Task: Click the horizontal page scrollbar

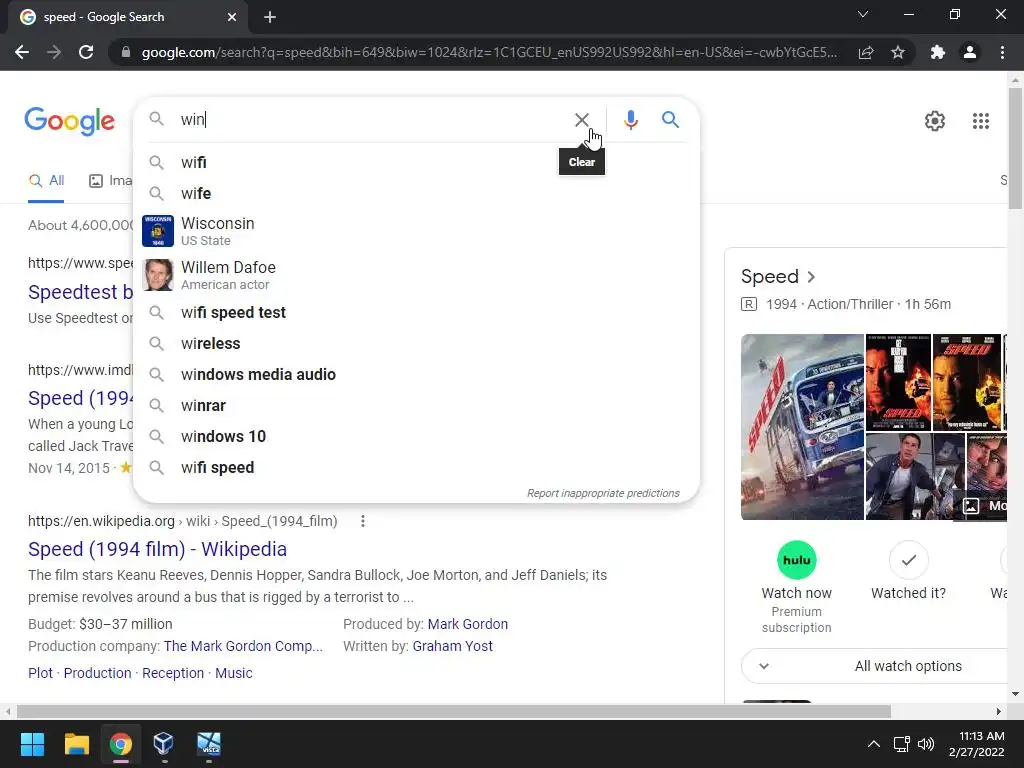Action: [x=454, y=711]
